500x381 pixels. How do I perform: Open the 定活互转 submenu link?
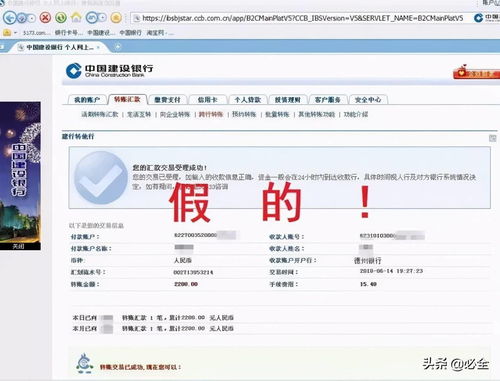click(139, 114)
